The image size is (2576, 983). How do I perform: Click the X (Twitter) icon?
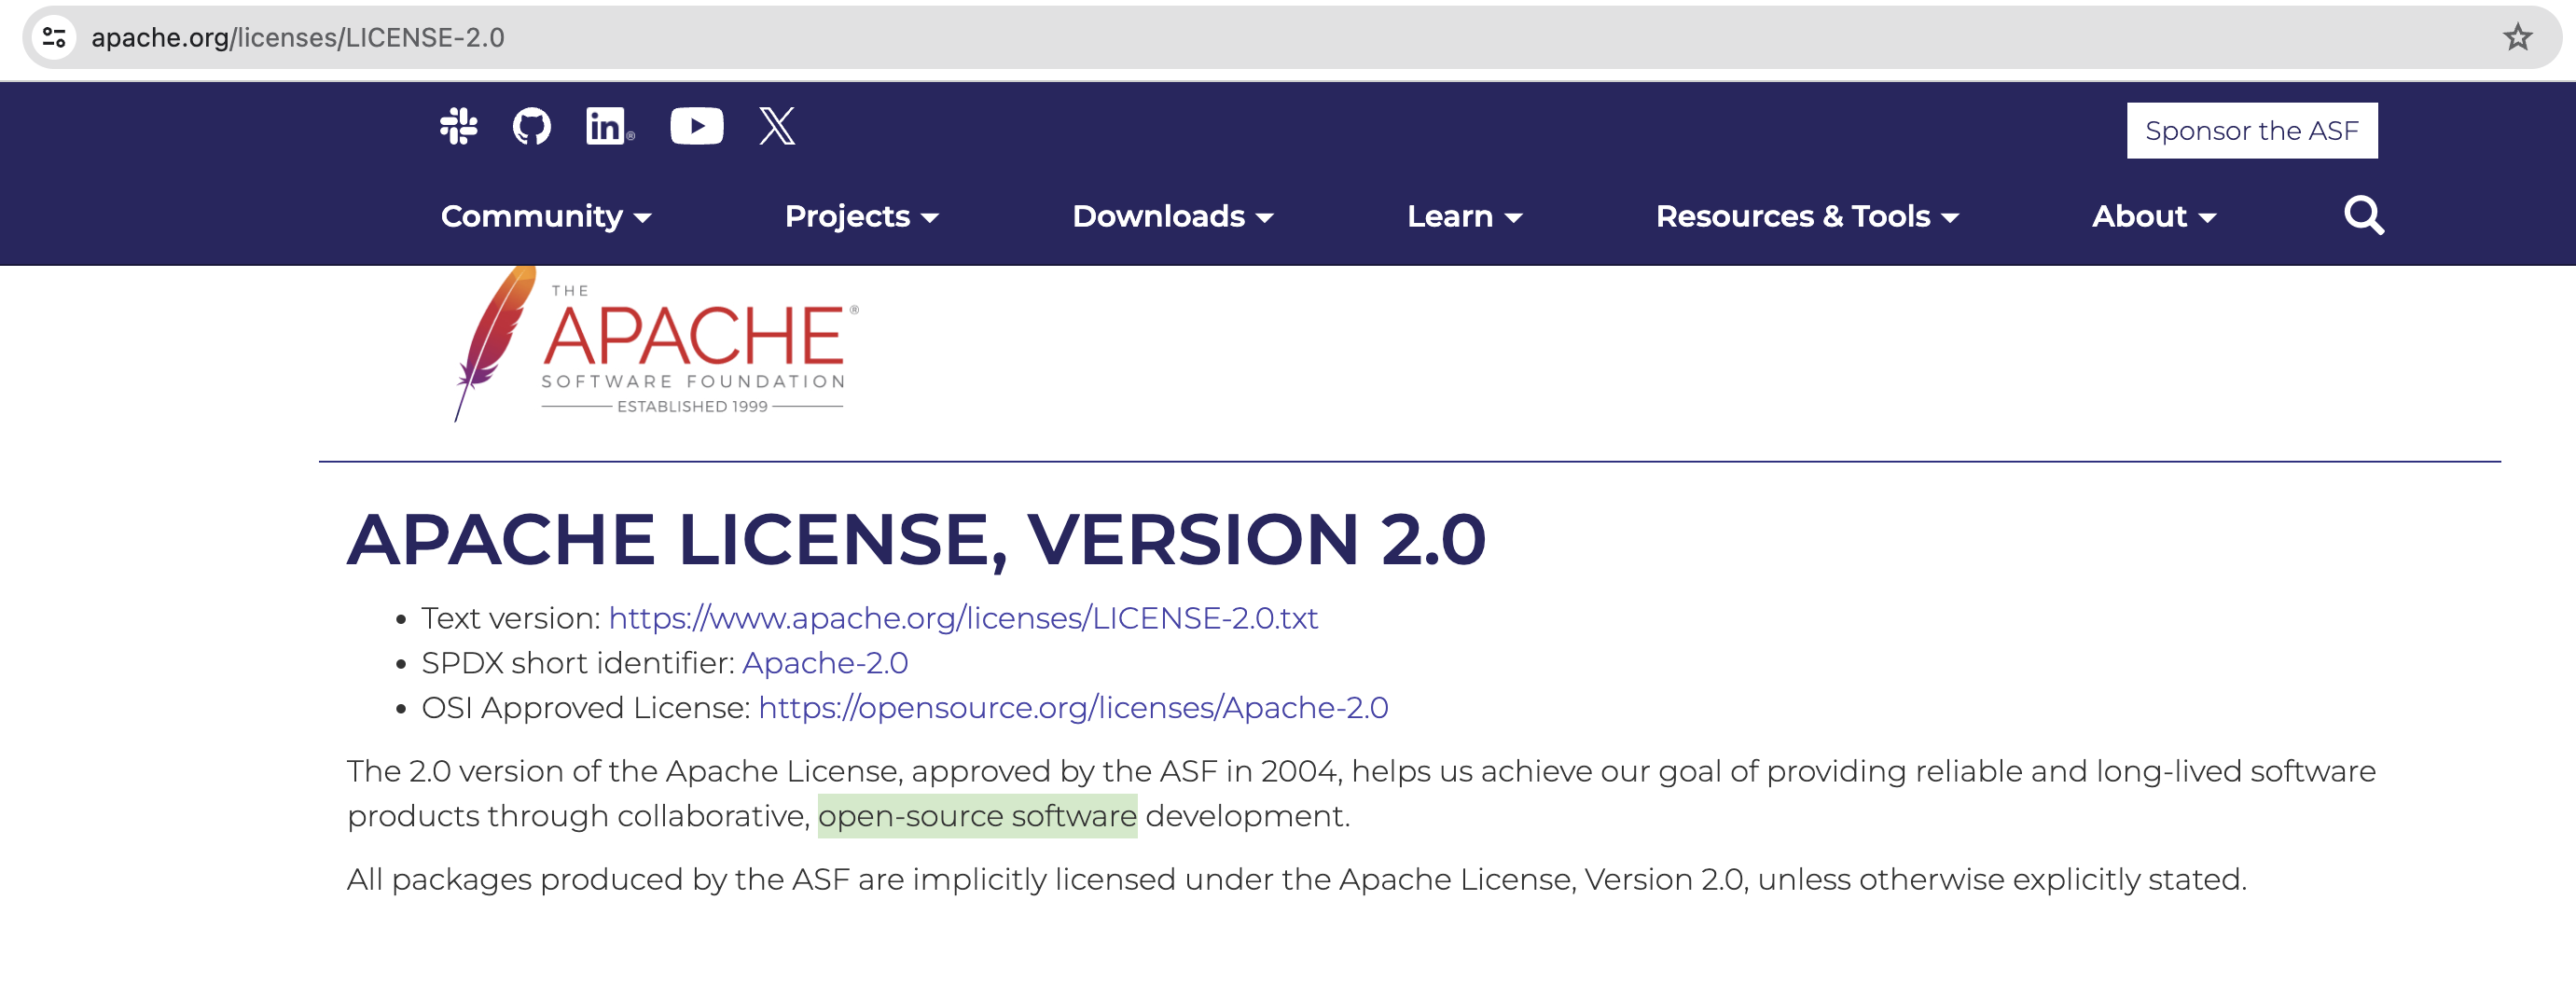tap(777, 126)
